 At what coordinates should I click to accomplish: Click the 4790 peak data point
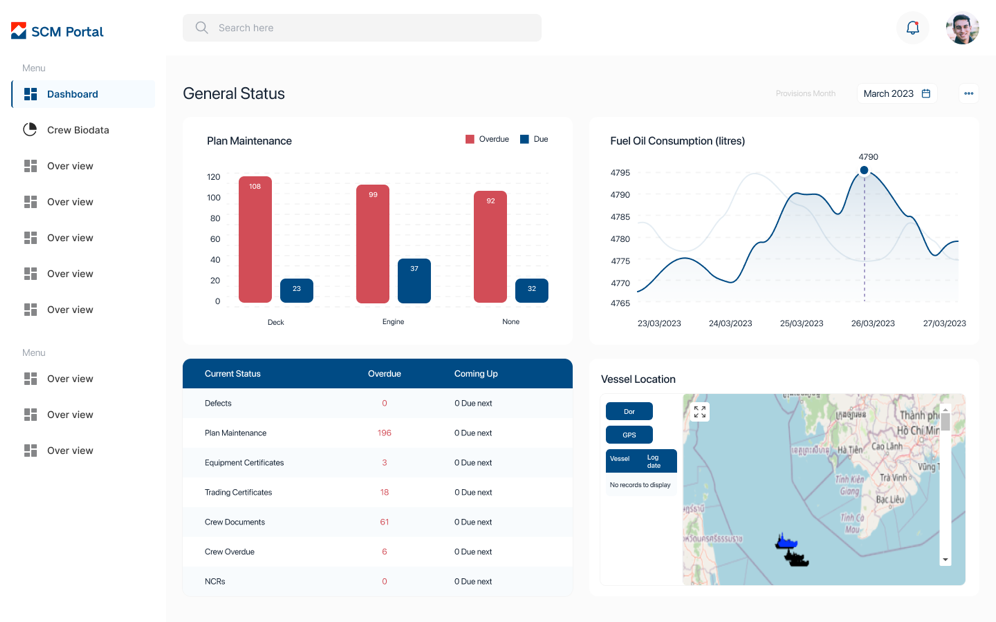point(864,170)
